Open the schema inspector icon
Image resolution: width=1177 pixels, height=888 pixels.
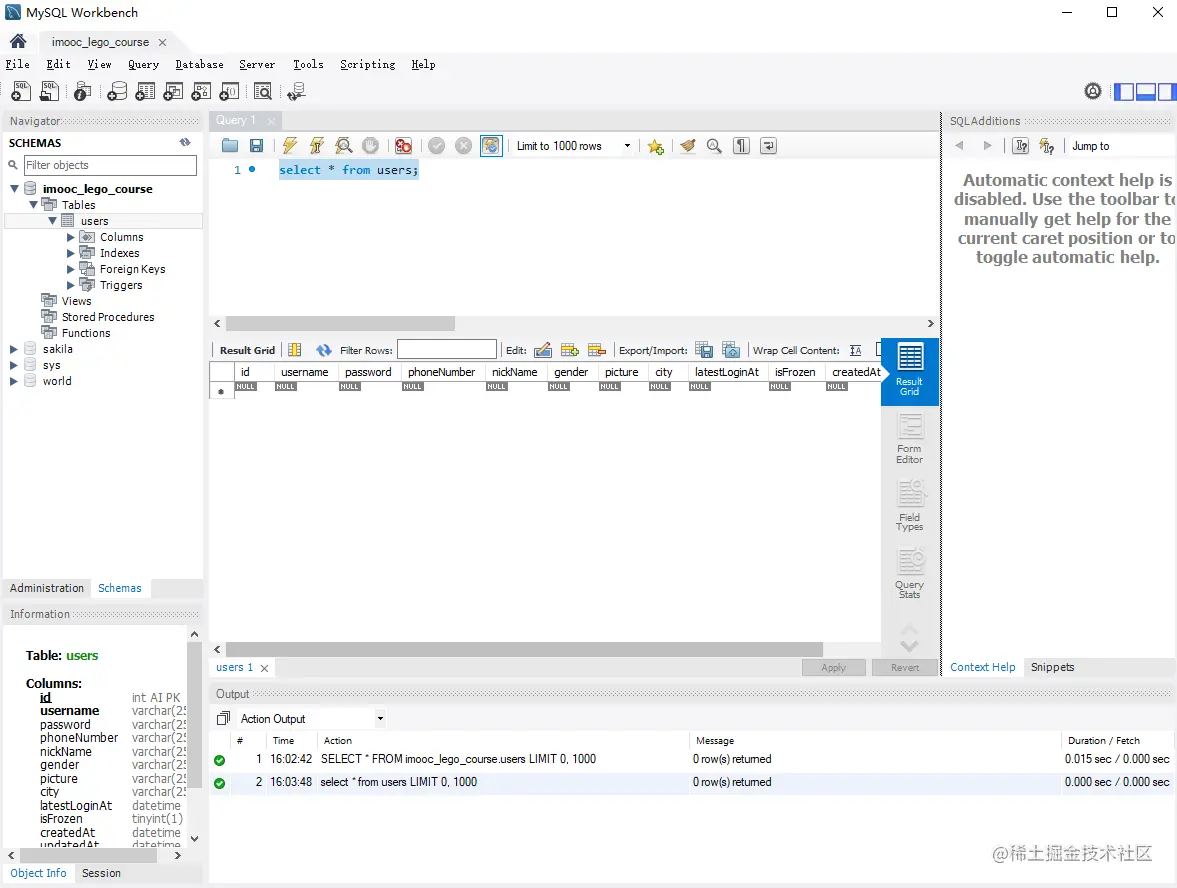click(83, 92)
